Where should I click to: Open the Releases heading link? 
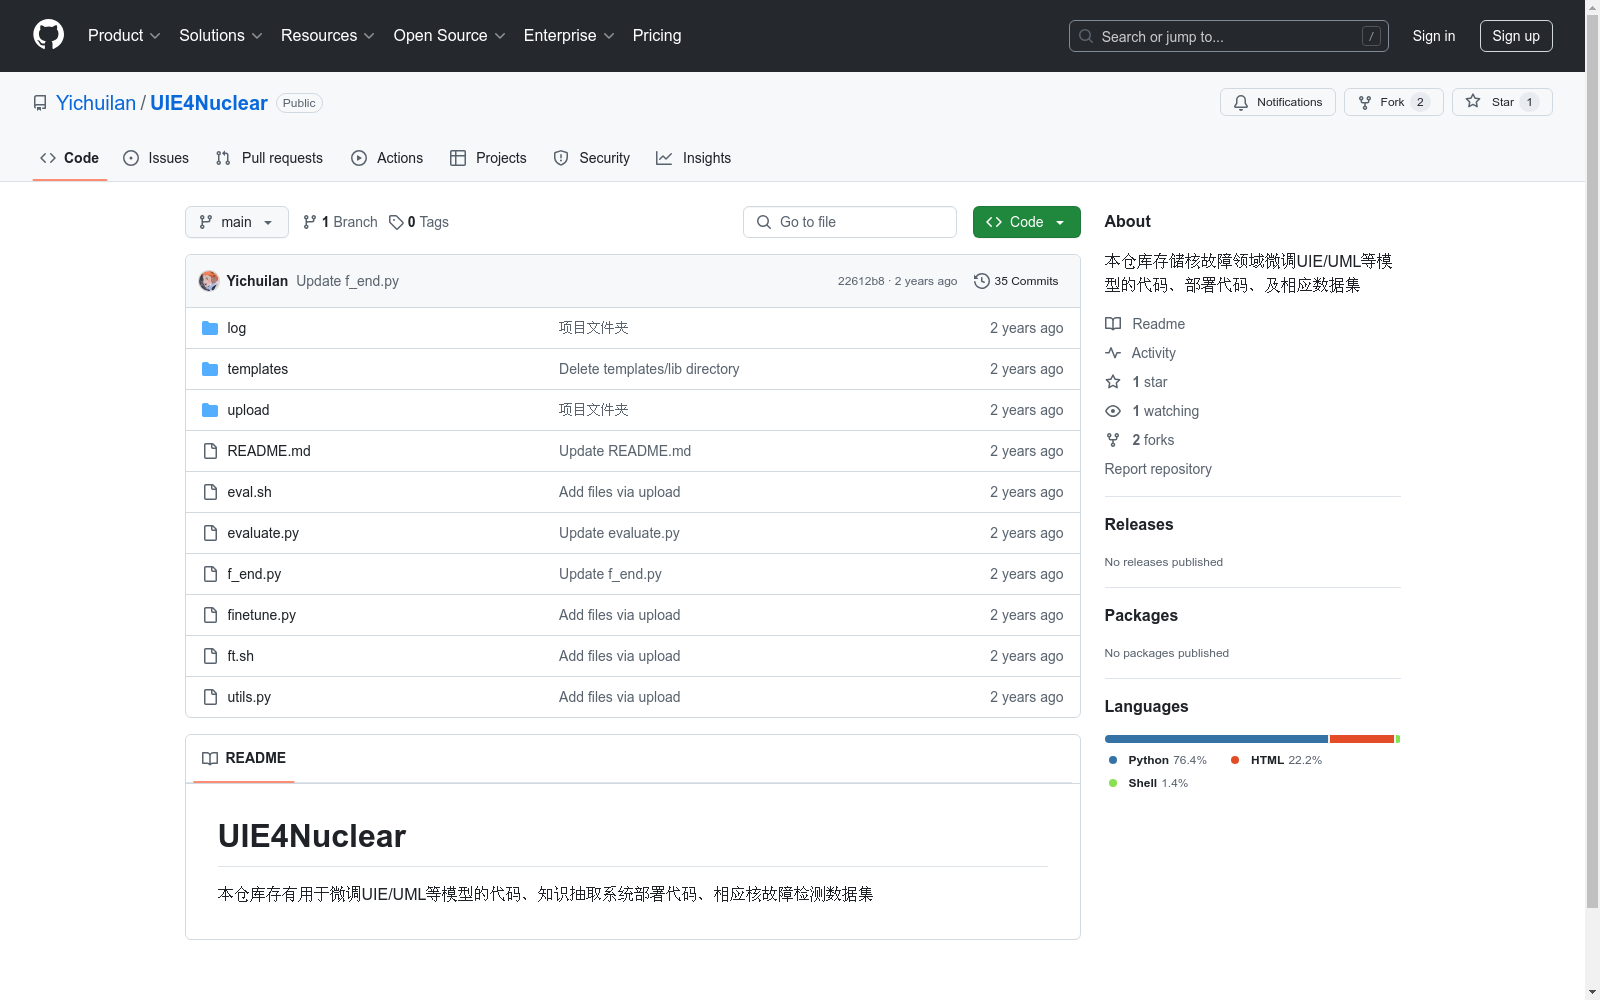coord(1139,524)
